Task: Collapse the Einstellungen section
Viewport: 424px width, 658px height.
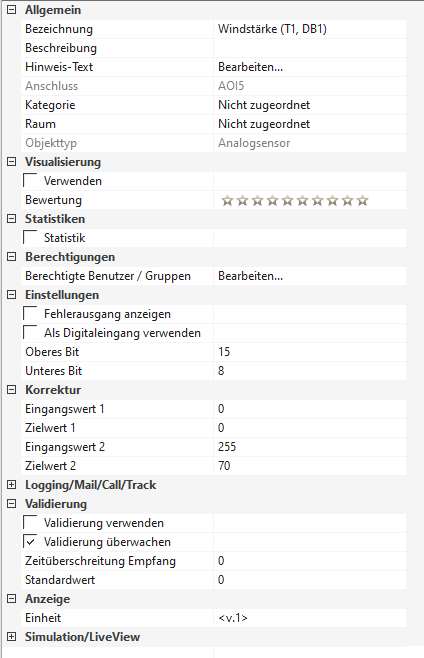Action: click(12, 295)
